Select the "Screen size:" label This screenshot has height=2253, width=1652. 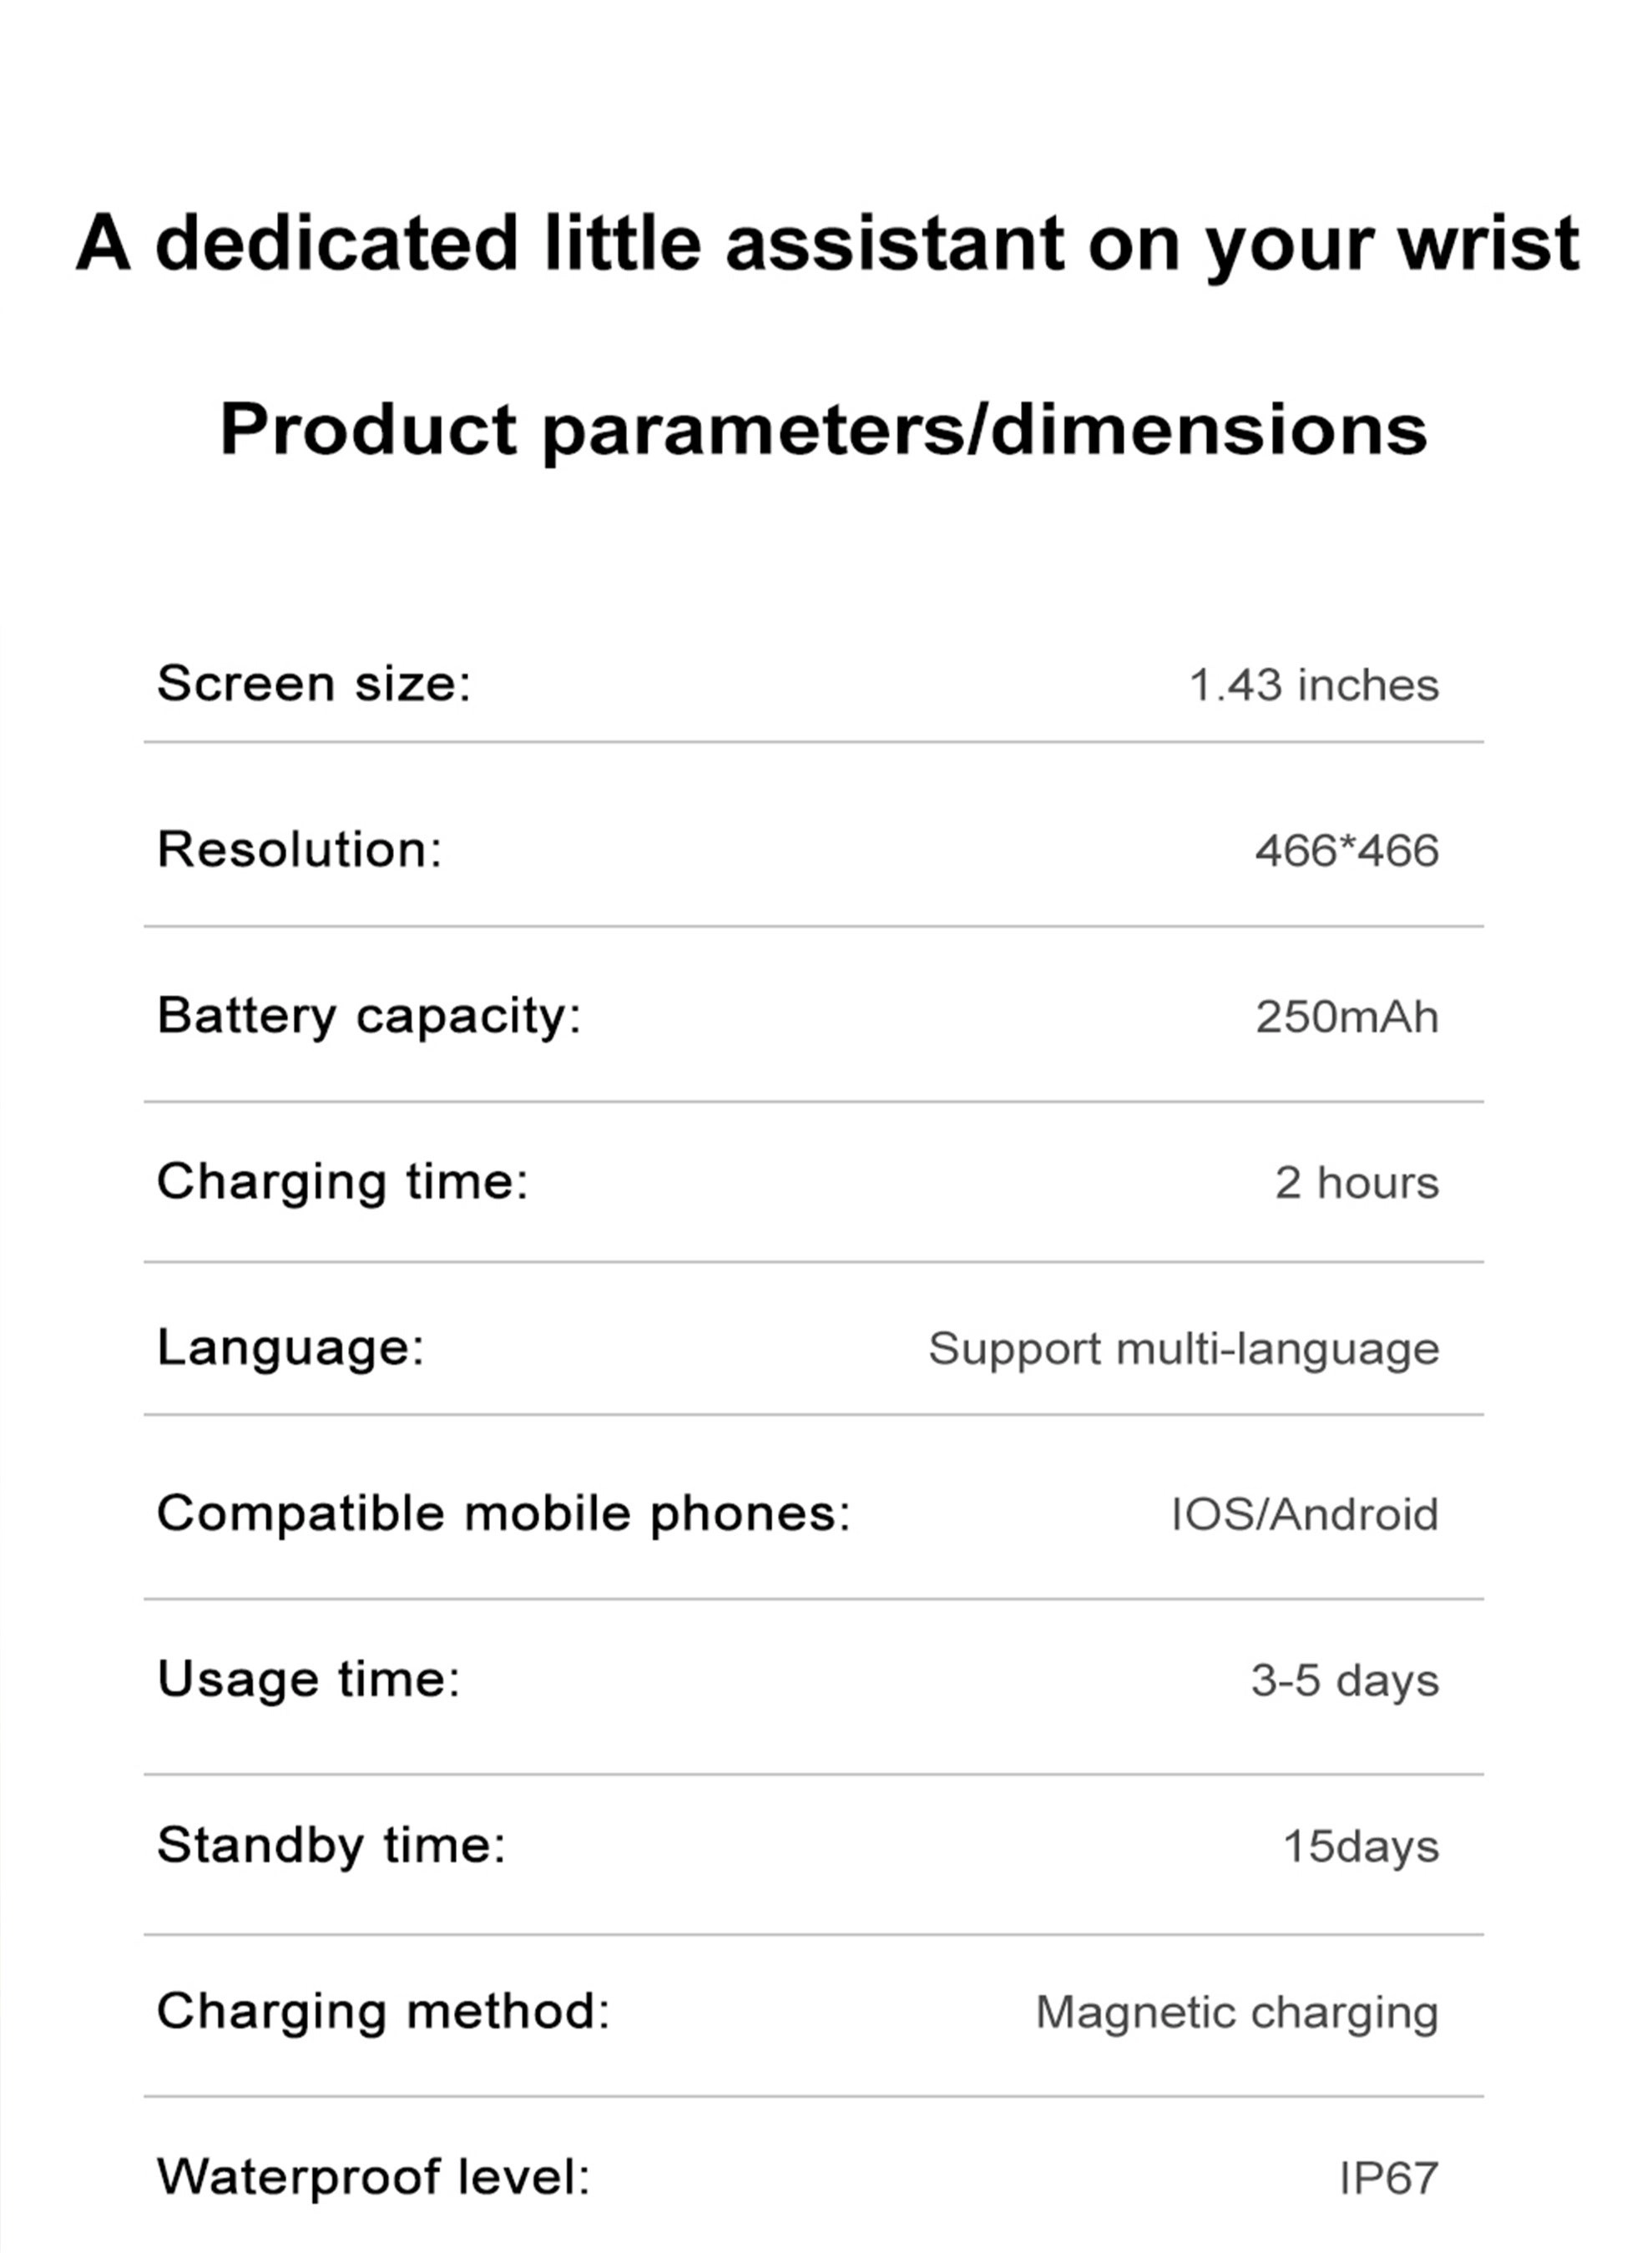click(x=313, y=684)
